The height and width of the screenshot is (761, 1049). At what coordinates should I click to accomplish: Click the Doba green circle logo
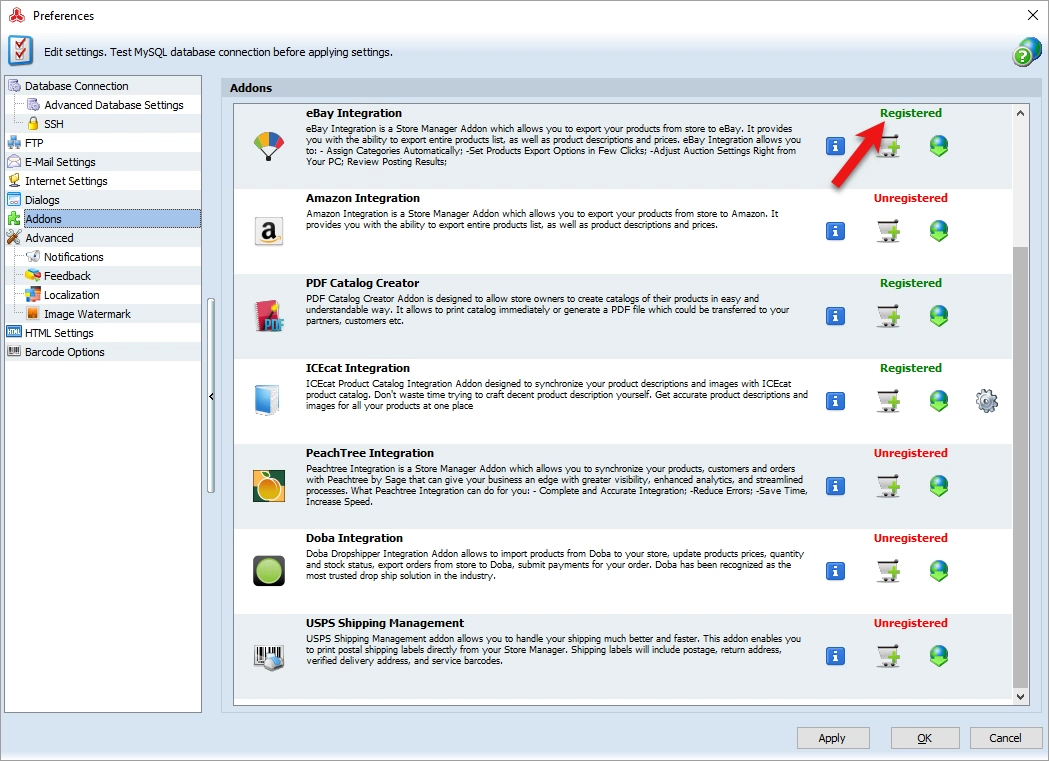point(269,570)
